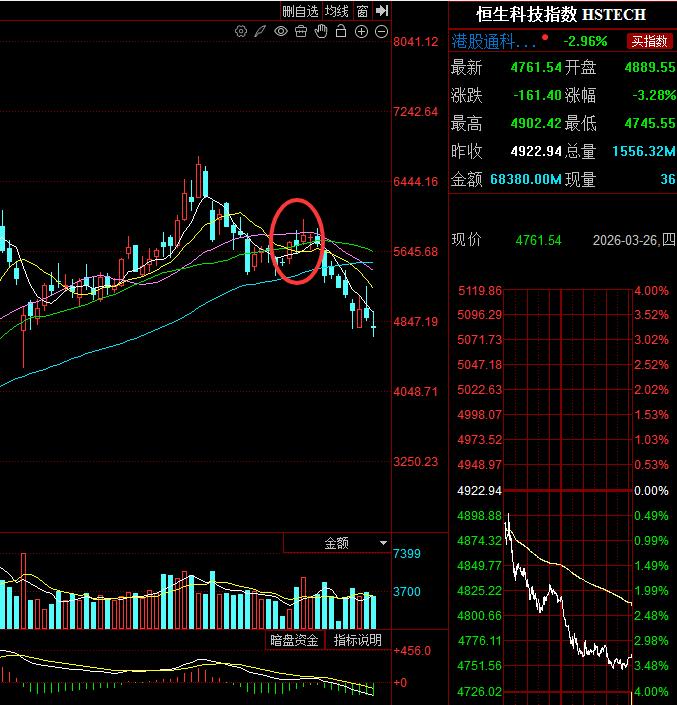This screenshot has height=705, width=677.
Task: Click the 总量 value 1556.32M
Action: click(x=644, y=151)
